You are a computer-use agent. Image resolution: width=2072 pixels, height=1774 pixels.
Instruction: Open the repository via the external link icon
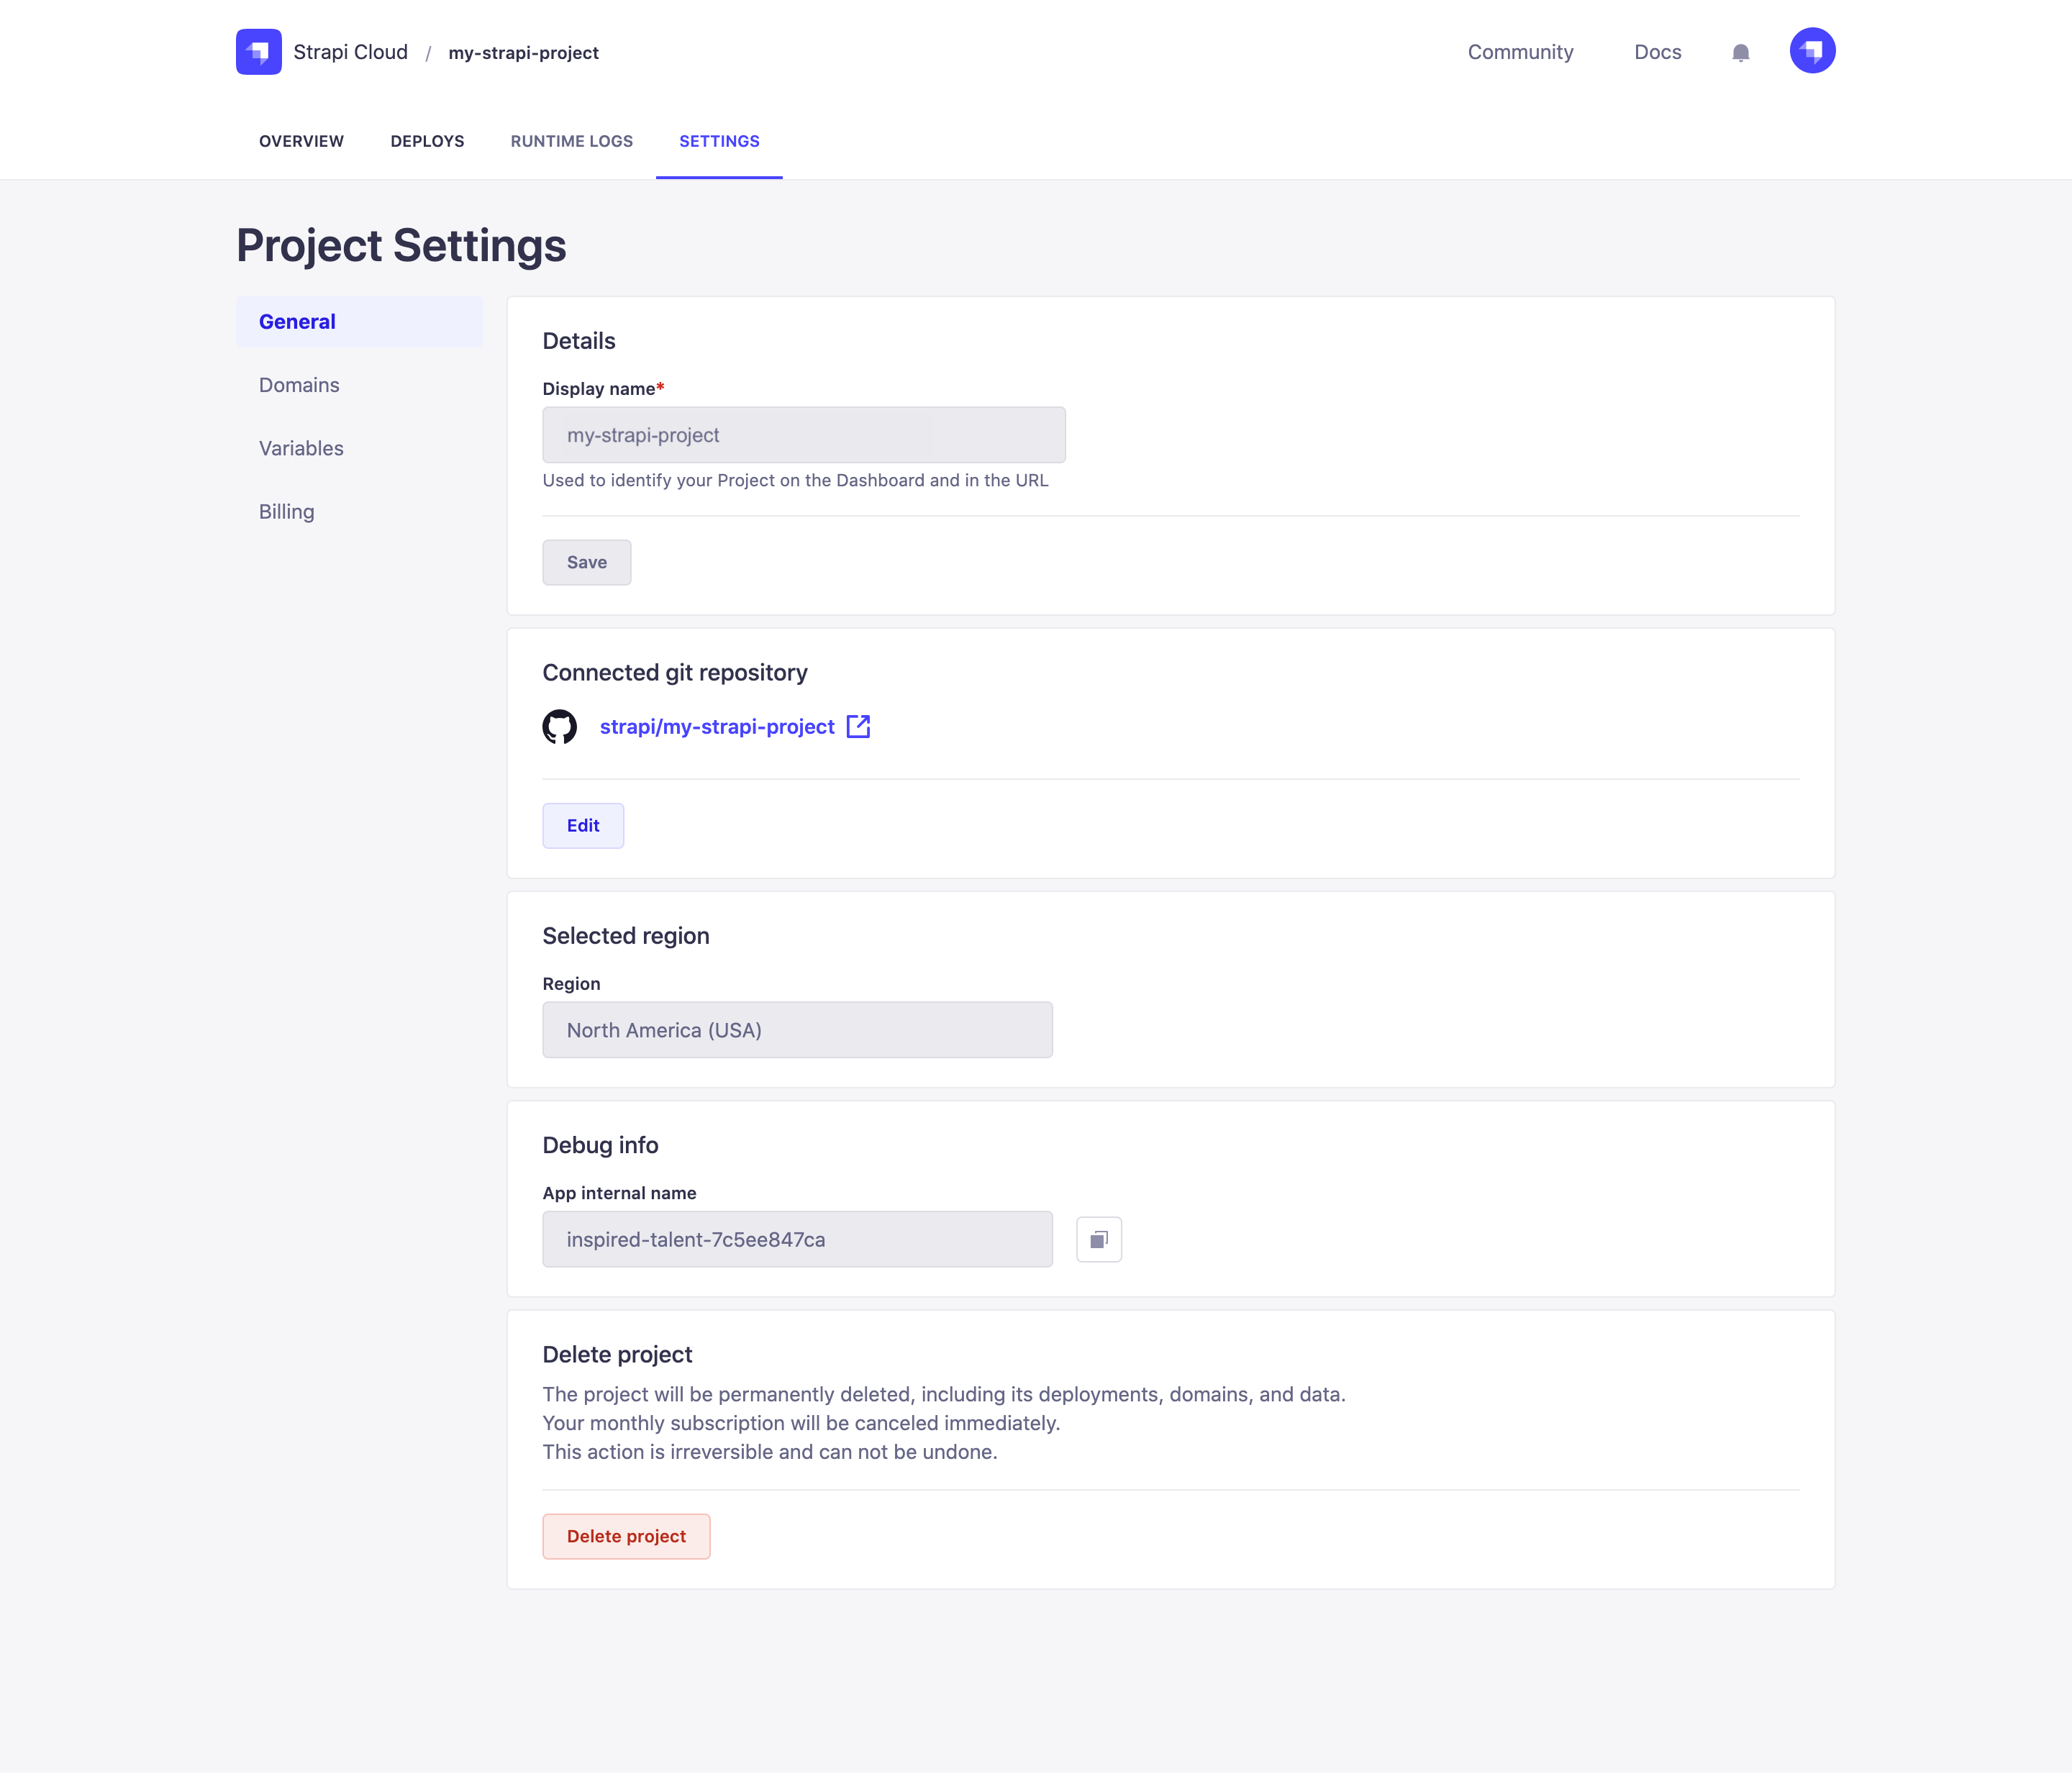[x=858, y=726]
